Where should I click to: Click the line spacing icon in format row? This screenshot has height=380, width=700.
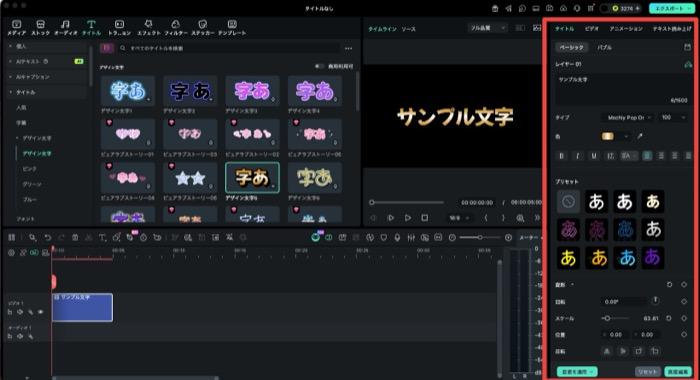tap(610, 156)
